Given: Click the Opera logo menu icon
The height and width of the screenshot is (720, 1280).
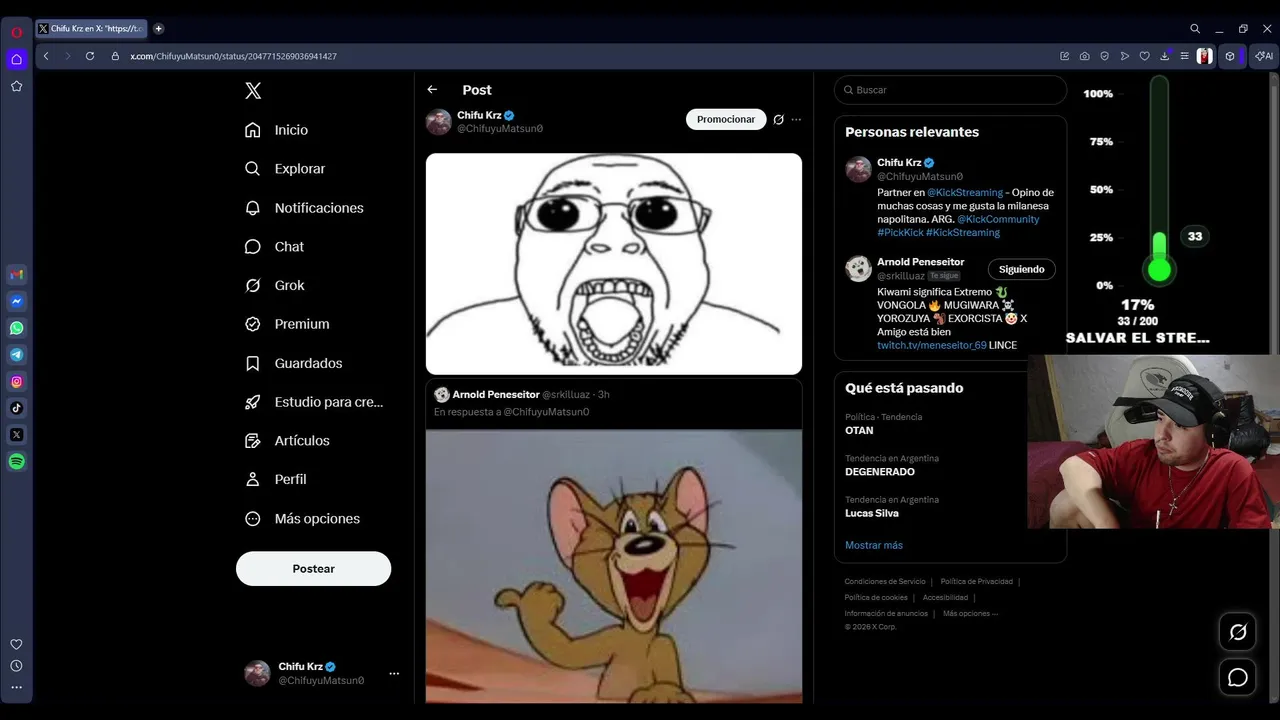Looking at the screenshot, I should 16,32.
